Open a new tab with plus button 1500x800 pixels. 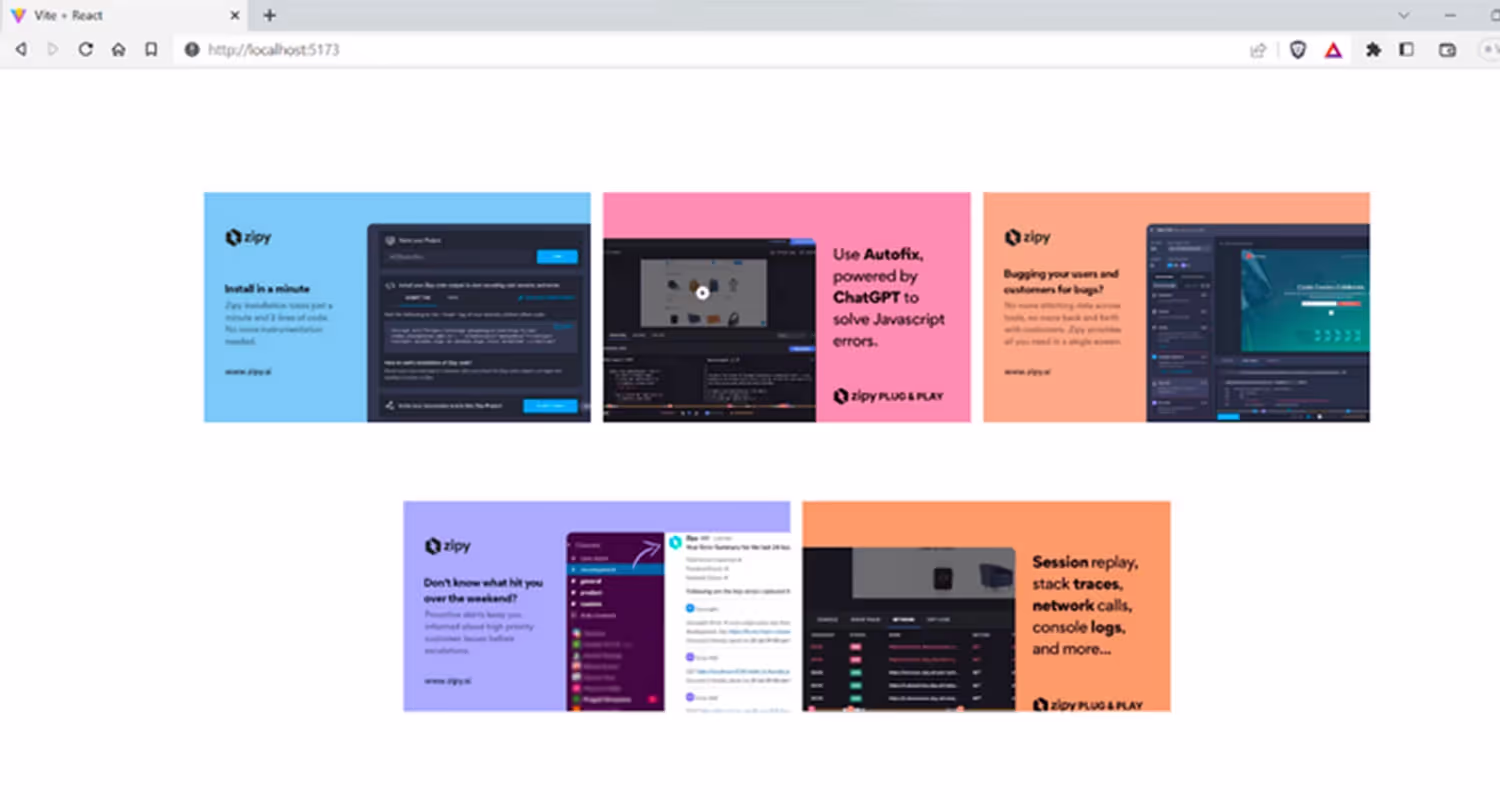(269, 15)
